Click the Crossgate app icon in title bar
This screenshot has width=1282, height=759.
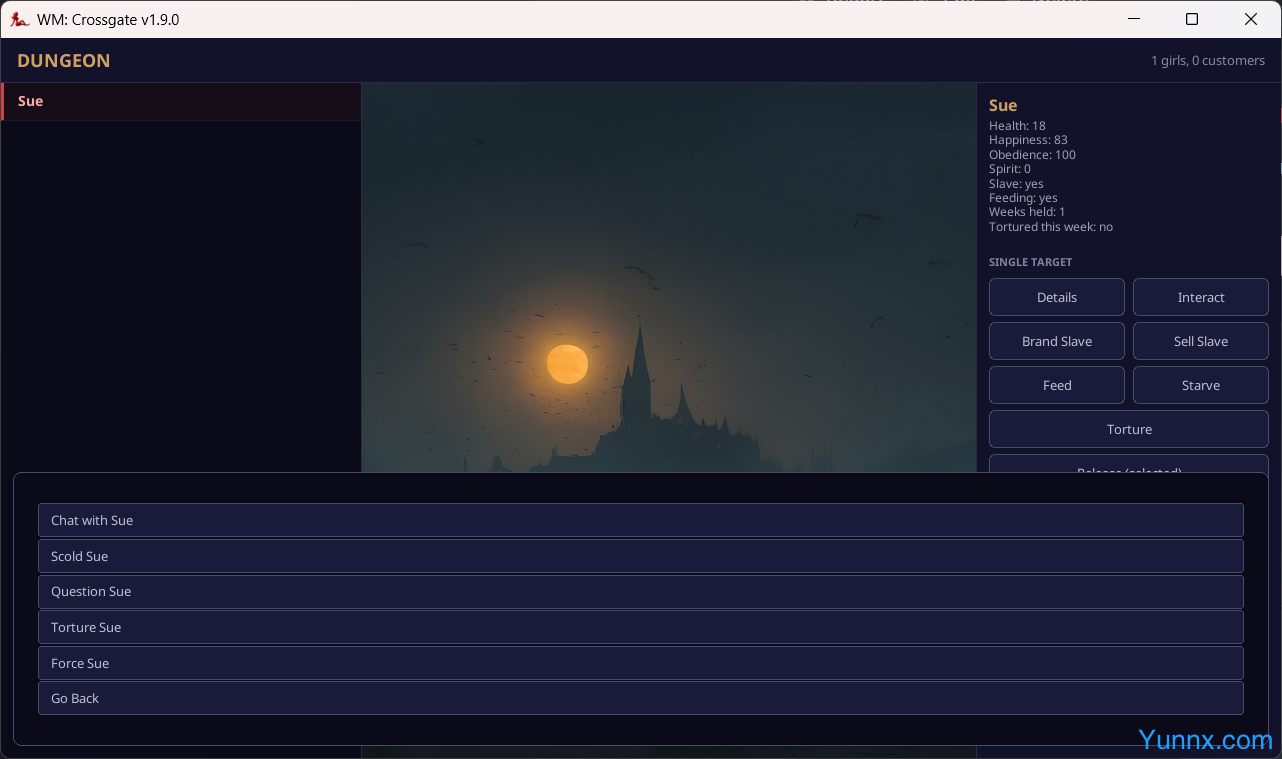pos(19,19)
